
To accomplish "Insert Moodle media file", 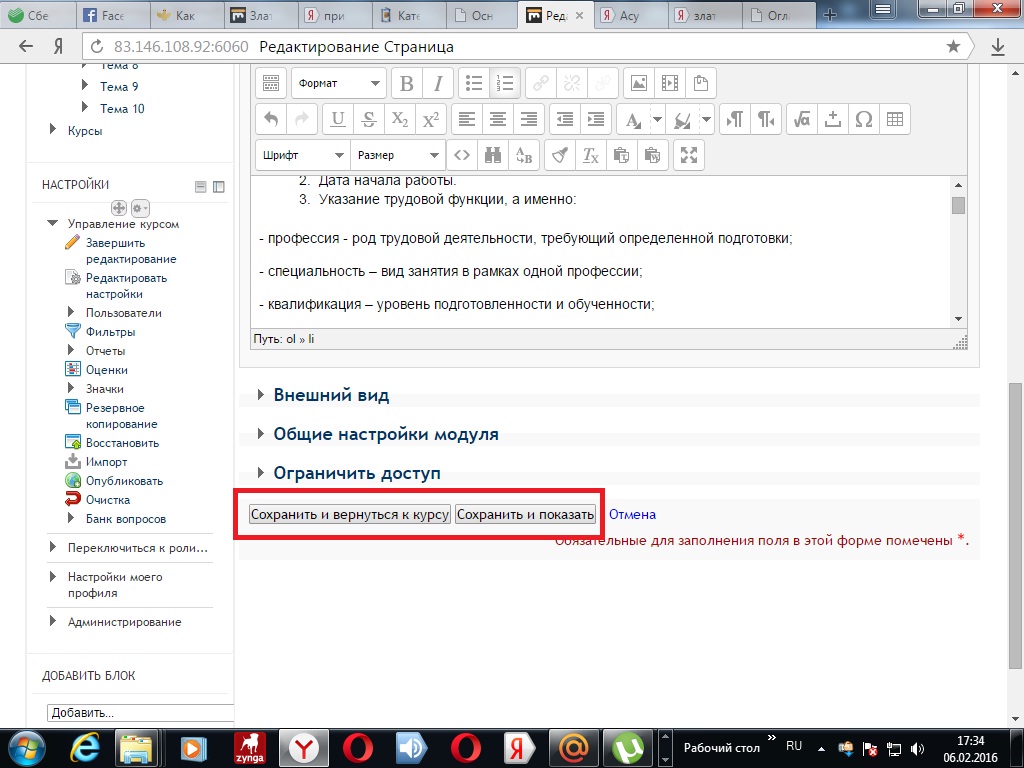I will coord(669,83).
